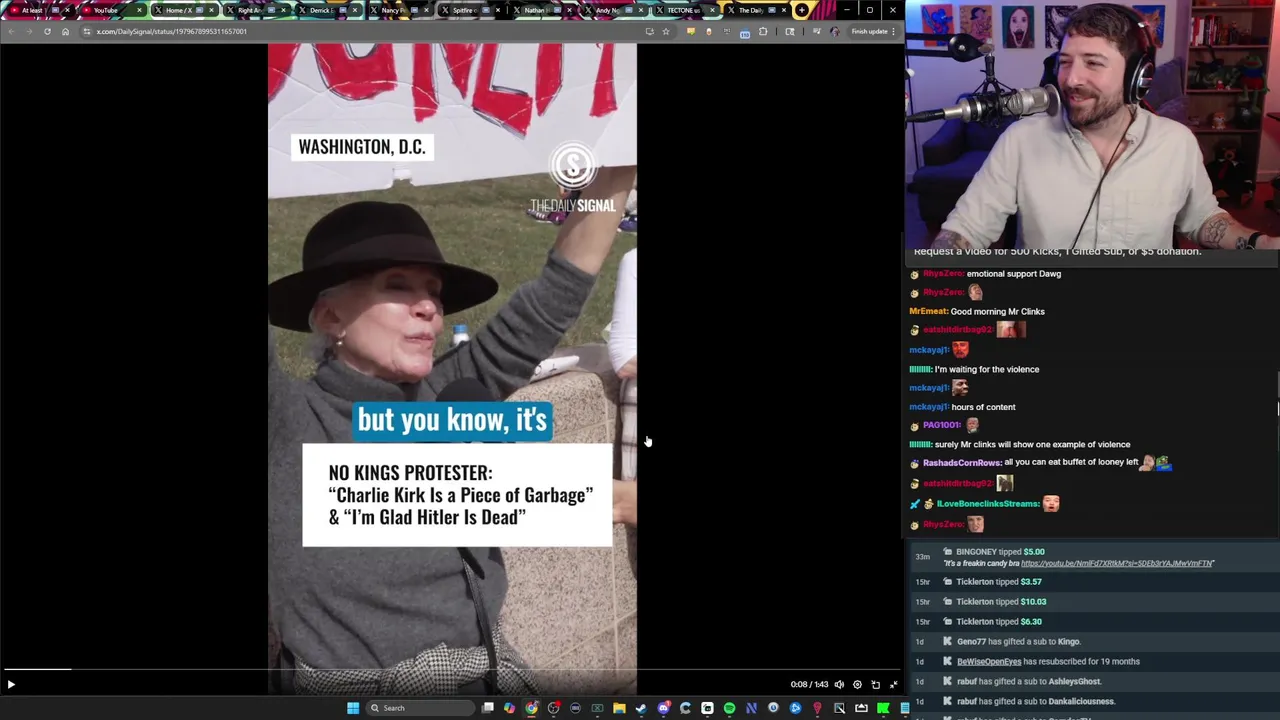Screen dimensions: 1280x720
Task: Click the Dankaliciousness recipient name
Action: (1081, 701)
